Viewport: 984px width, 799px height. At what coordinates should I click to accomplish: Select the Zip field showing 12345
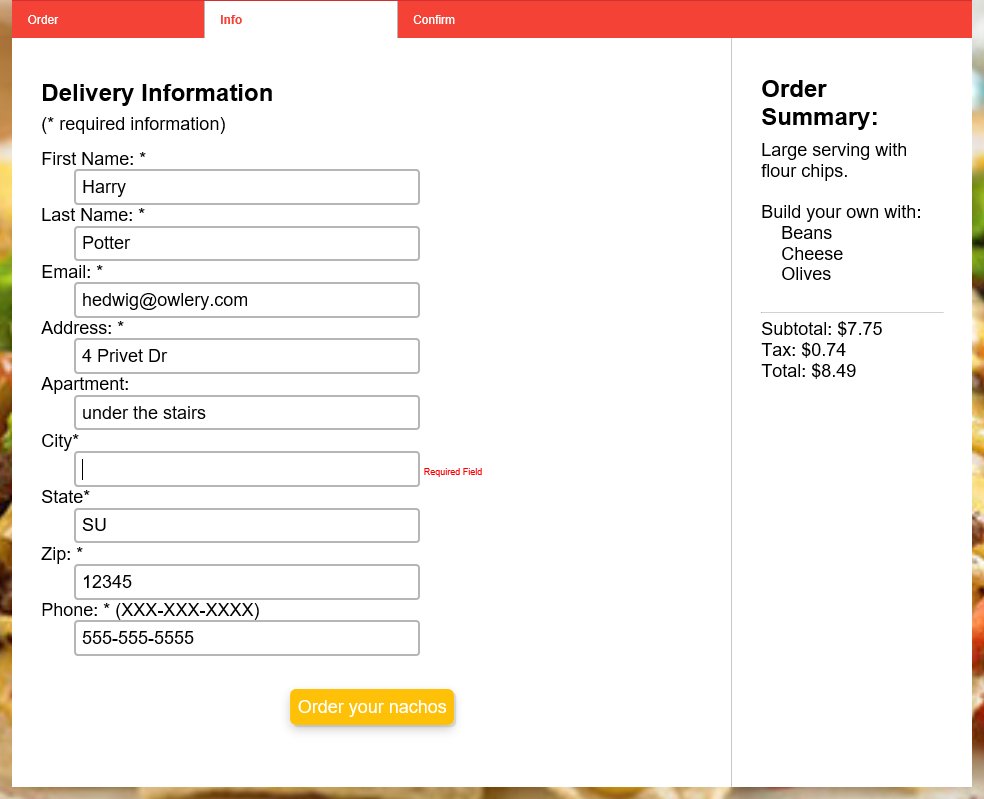[x=246, y=582]
